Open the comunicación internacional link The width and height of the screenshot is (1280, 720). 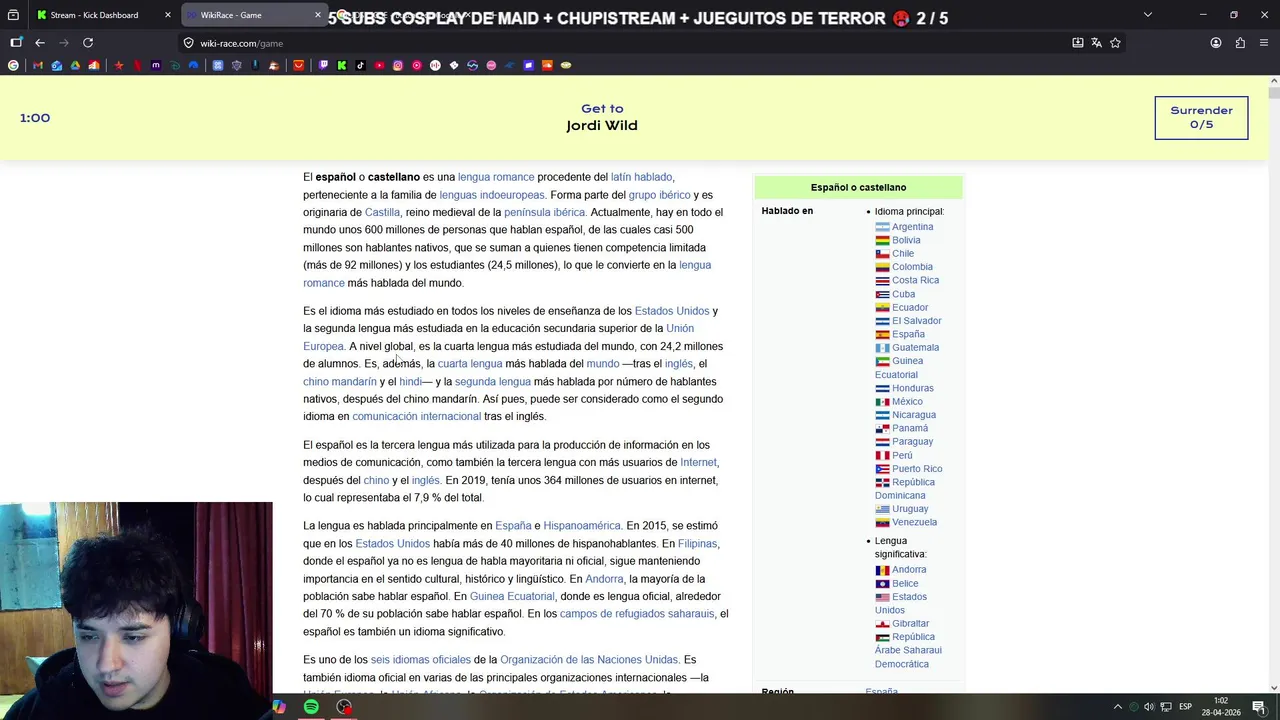[x=416, y=416]
